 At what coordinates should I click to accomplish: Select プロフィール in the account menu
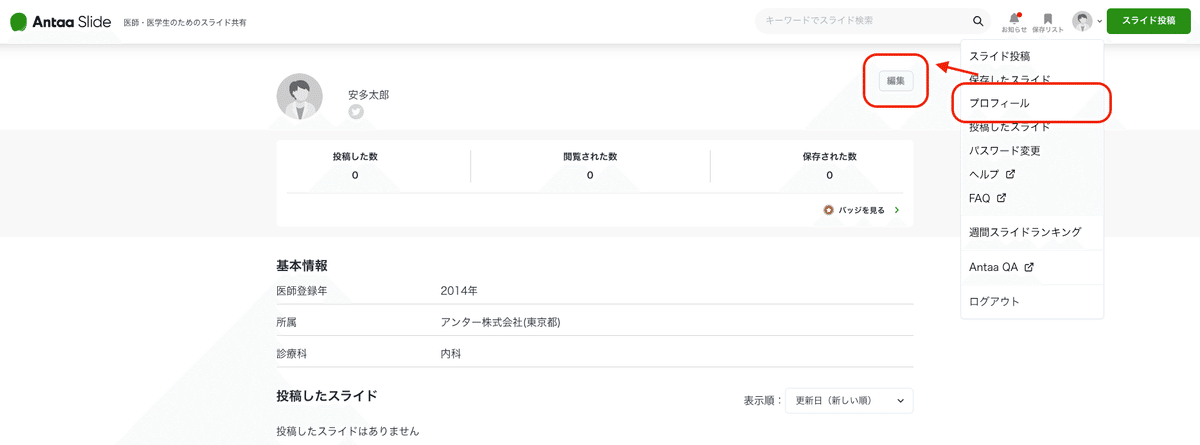pyautogui.click(x=999, y=103)
